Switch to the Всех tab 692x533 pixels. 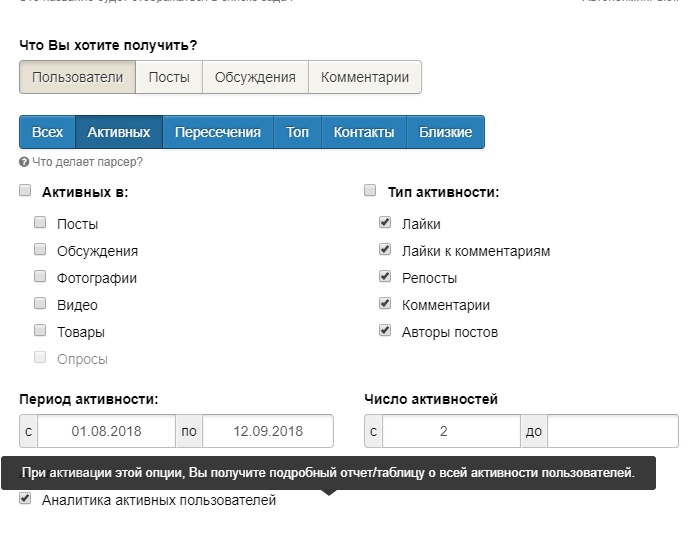47,132
